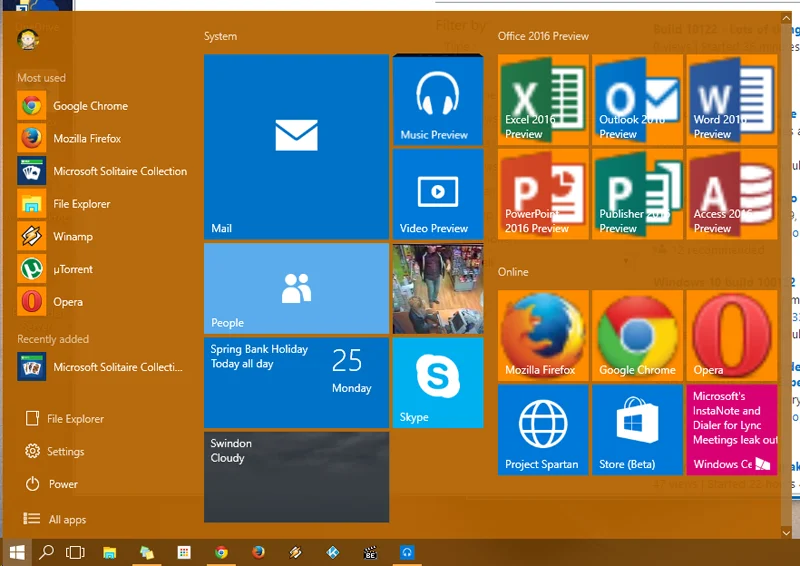Switch to Google Chrome on the taskbar
The width and height of the screenshot is (800, 566).
pos(221,552)
